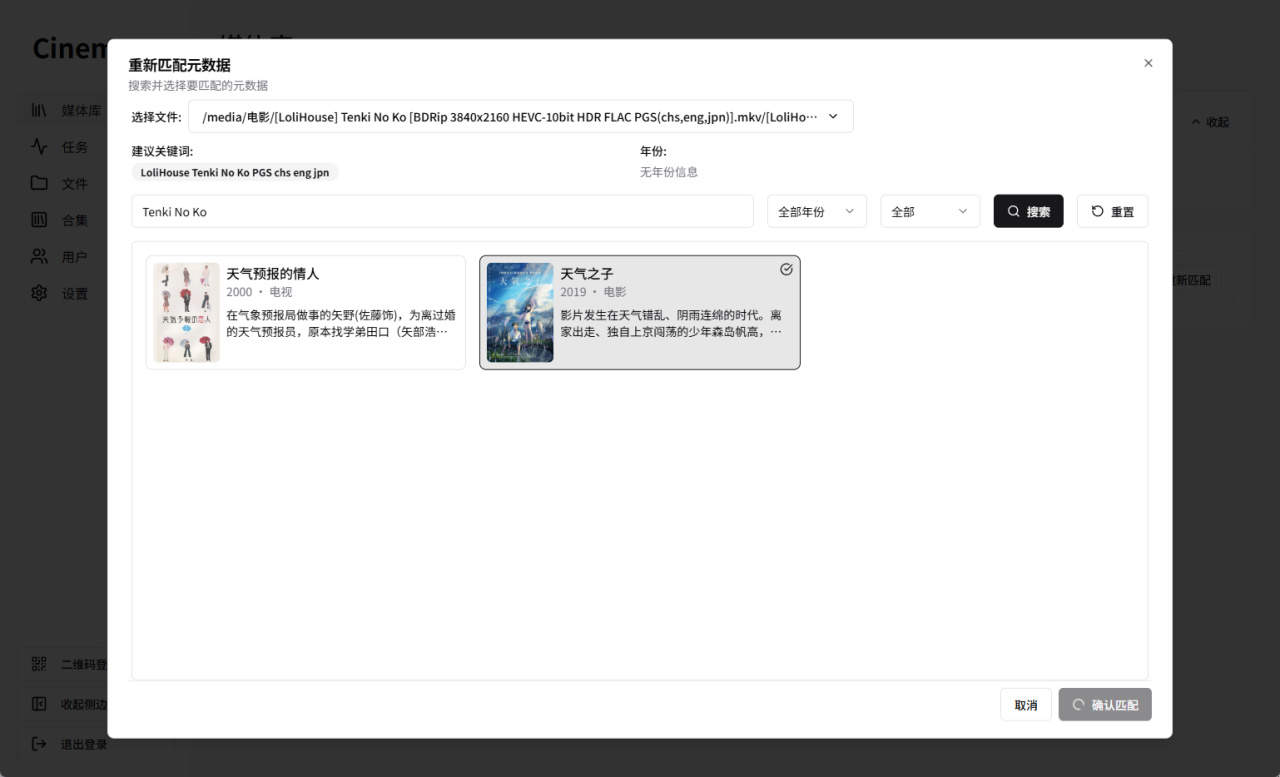This screenshot has height=777, width=1280.
Task: Open 设置 gear icon in background sidebar
Action: tap(39, 293)
